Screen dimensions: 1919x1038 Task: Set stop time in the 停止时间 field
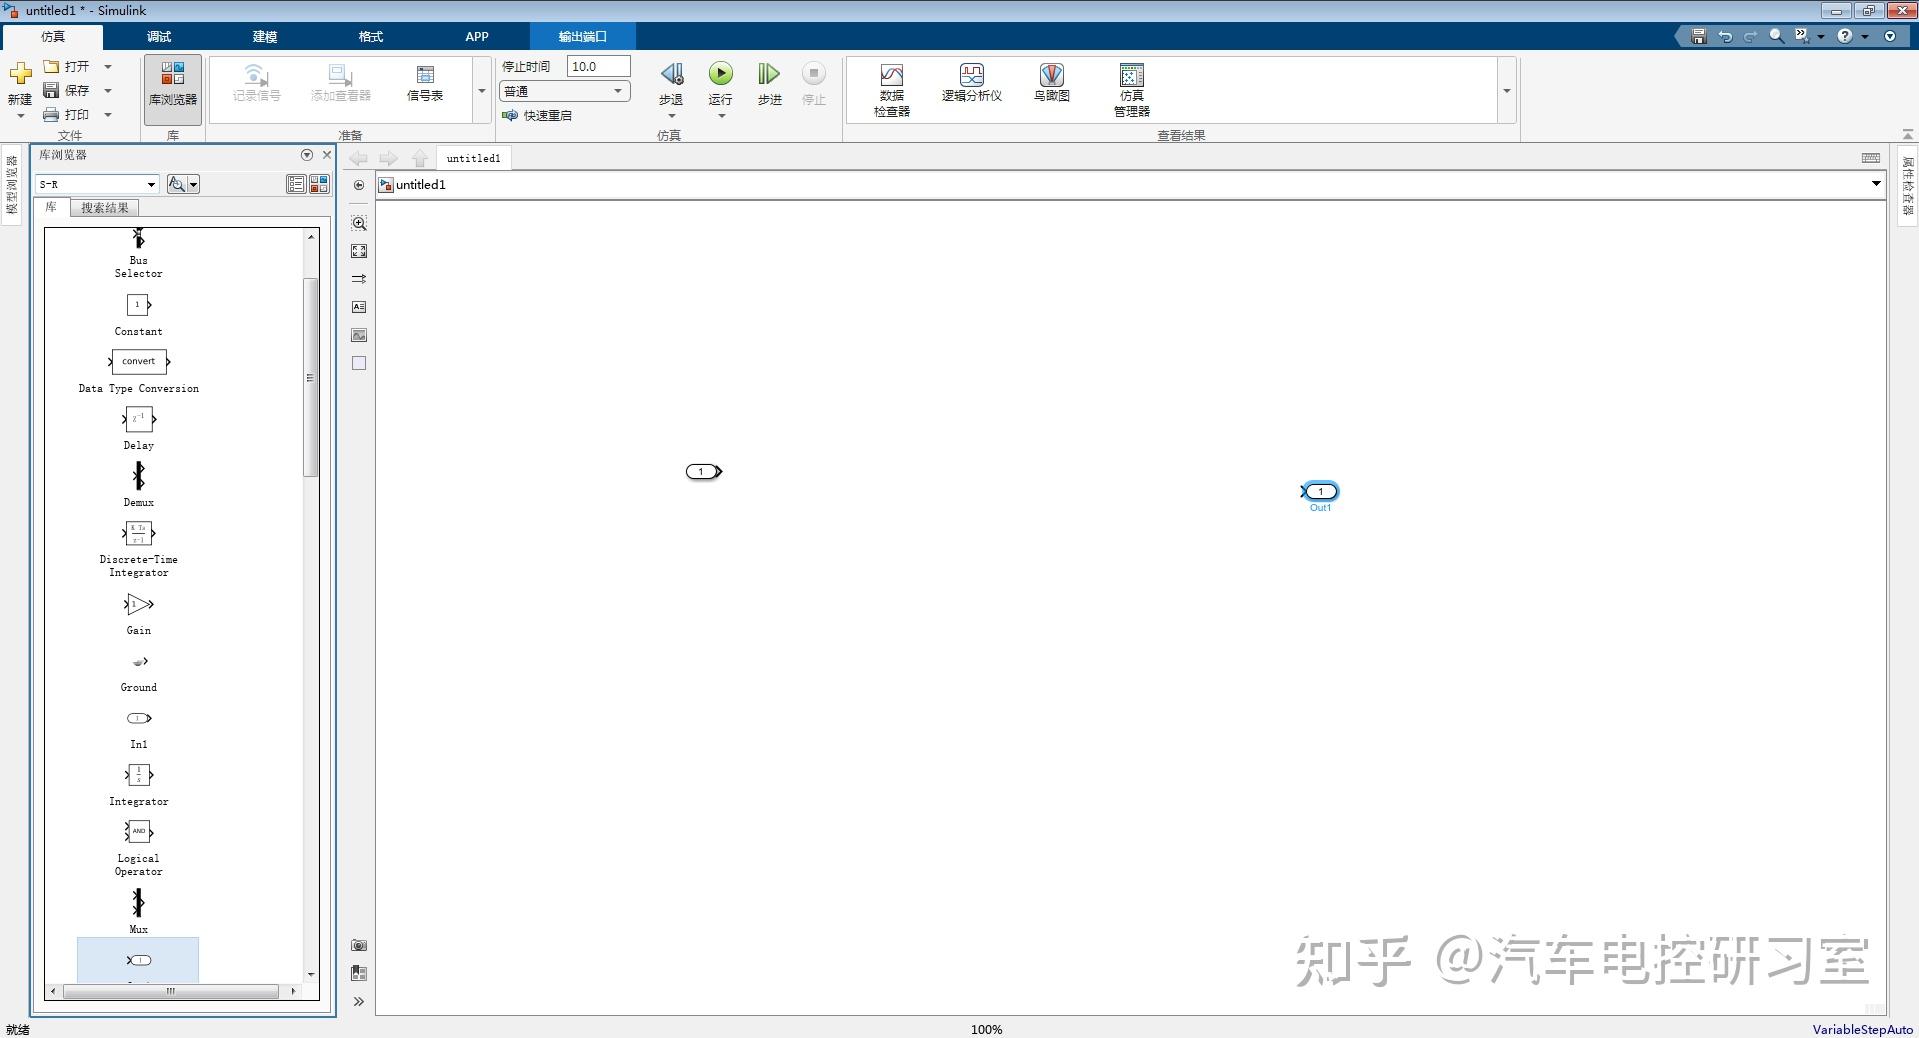(x=597, y=66)
